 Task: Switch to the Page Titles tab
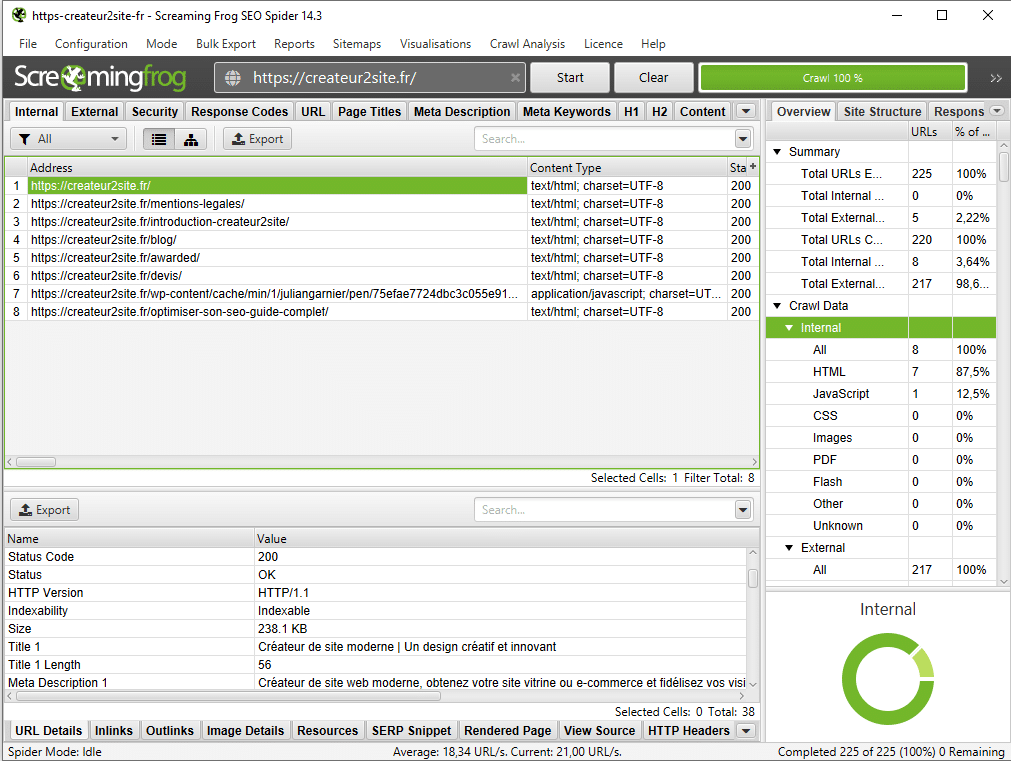coord(369,112)
